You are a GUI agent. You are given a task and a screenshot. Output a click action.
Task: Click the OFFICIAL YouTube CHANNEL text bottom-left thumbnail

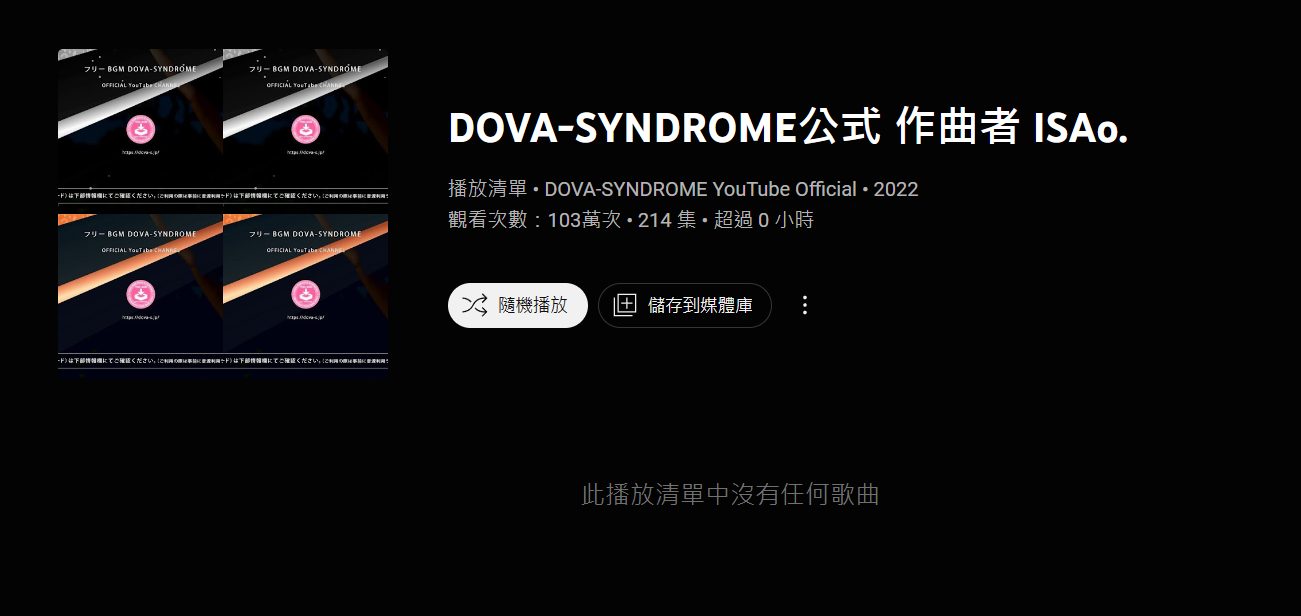click(140, 250)
